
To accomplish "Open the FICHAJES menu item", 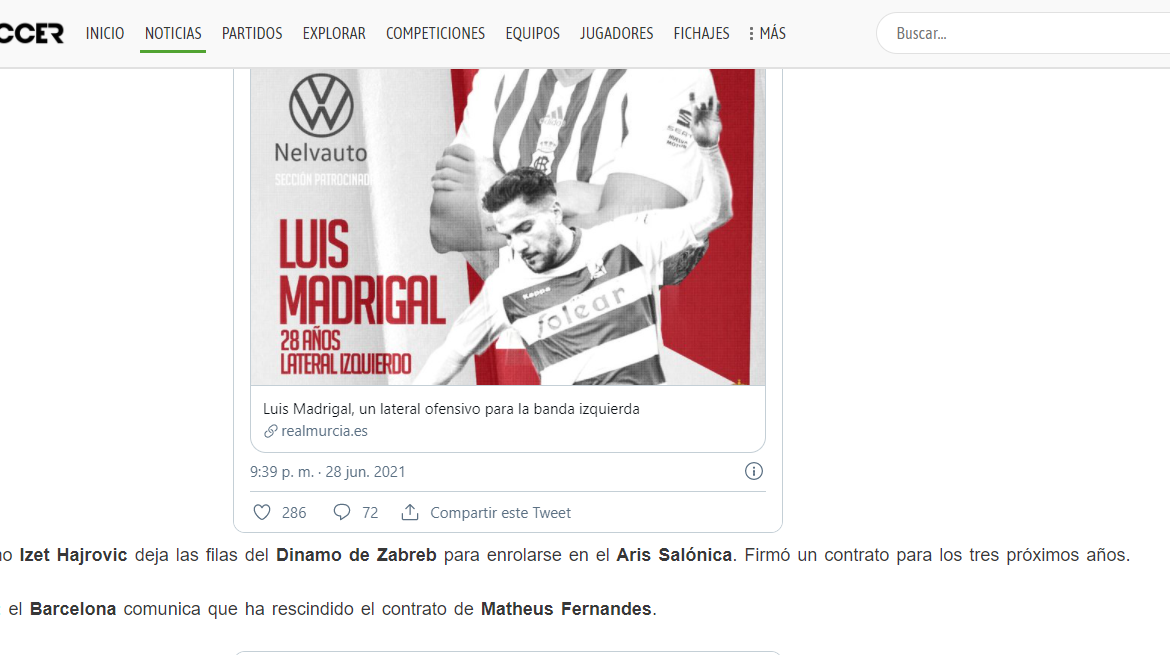I will 701,33.
